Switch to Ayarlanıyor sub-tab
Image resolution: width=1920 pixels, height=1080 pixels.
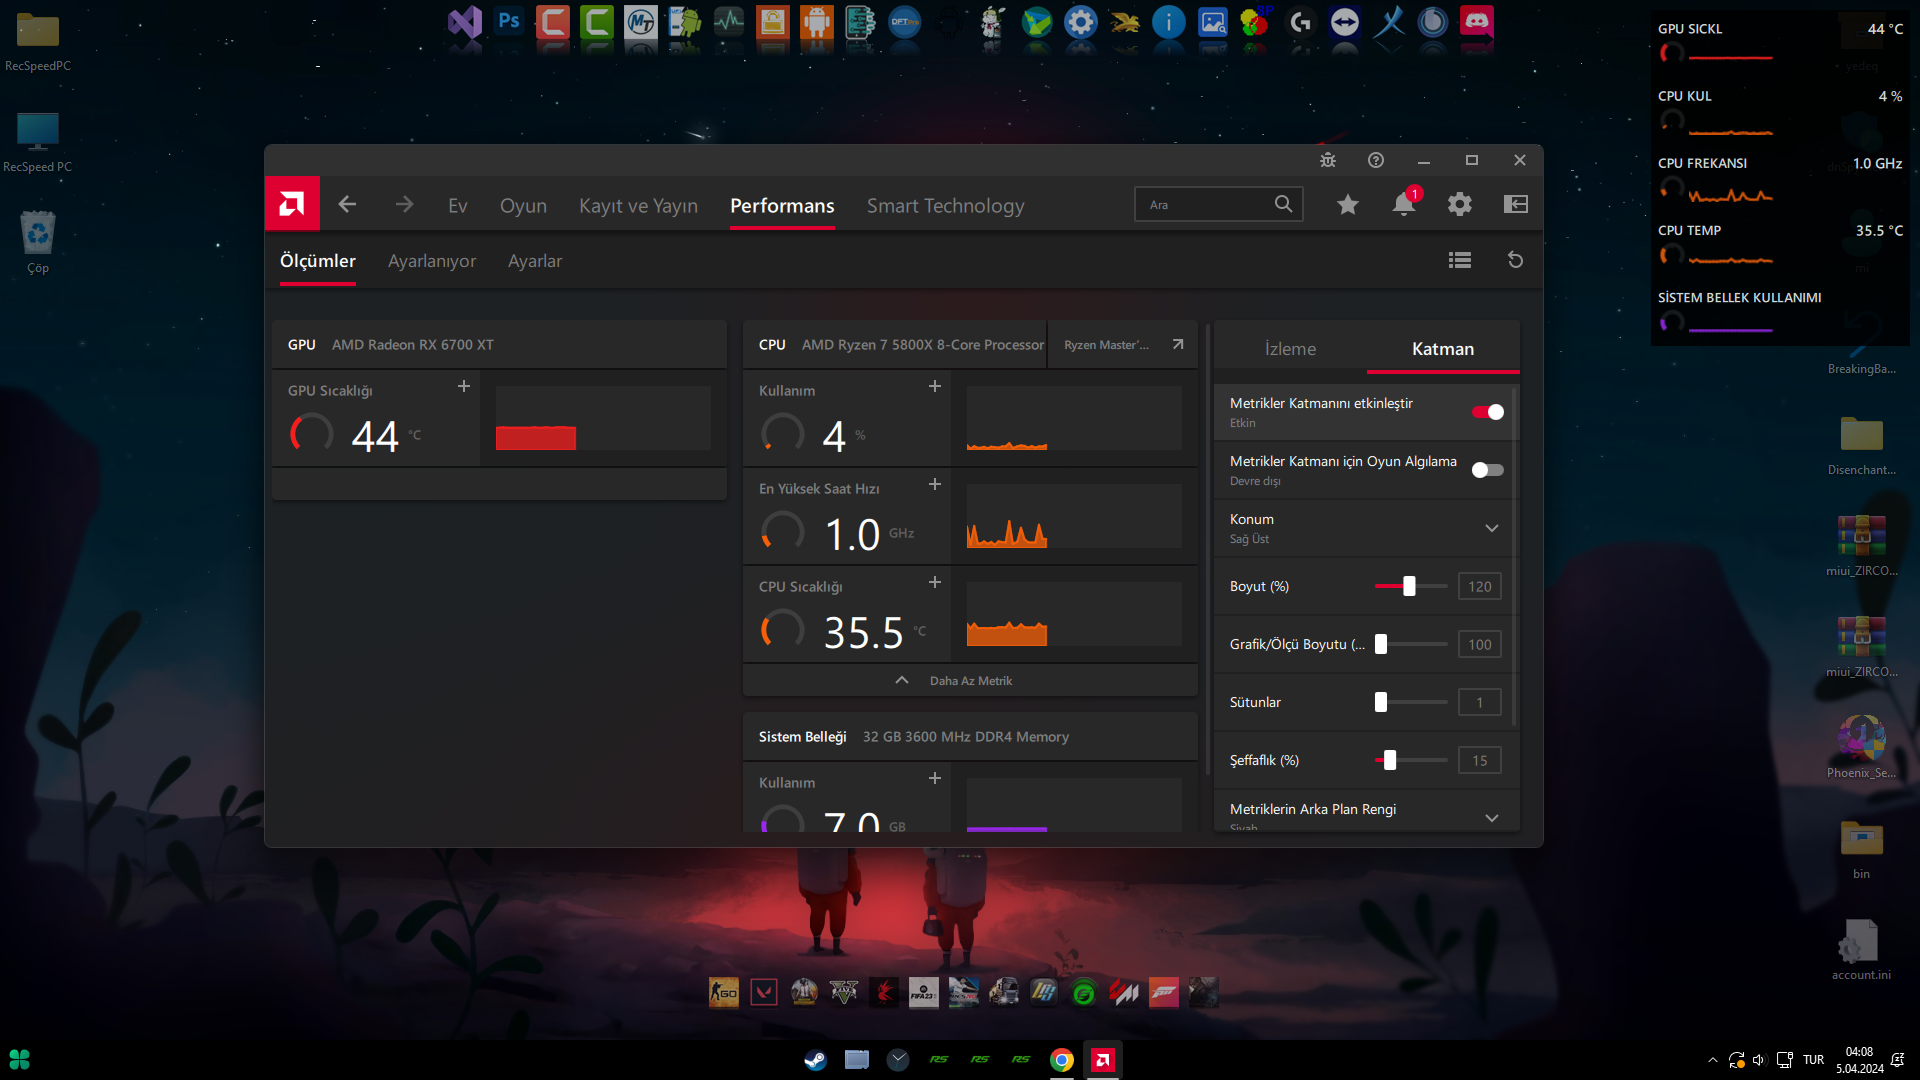point(432,261)
